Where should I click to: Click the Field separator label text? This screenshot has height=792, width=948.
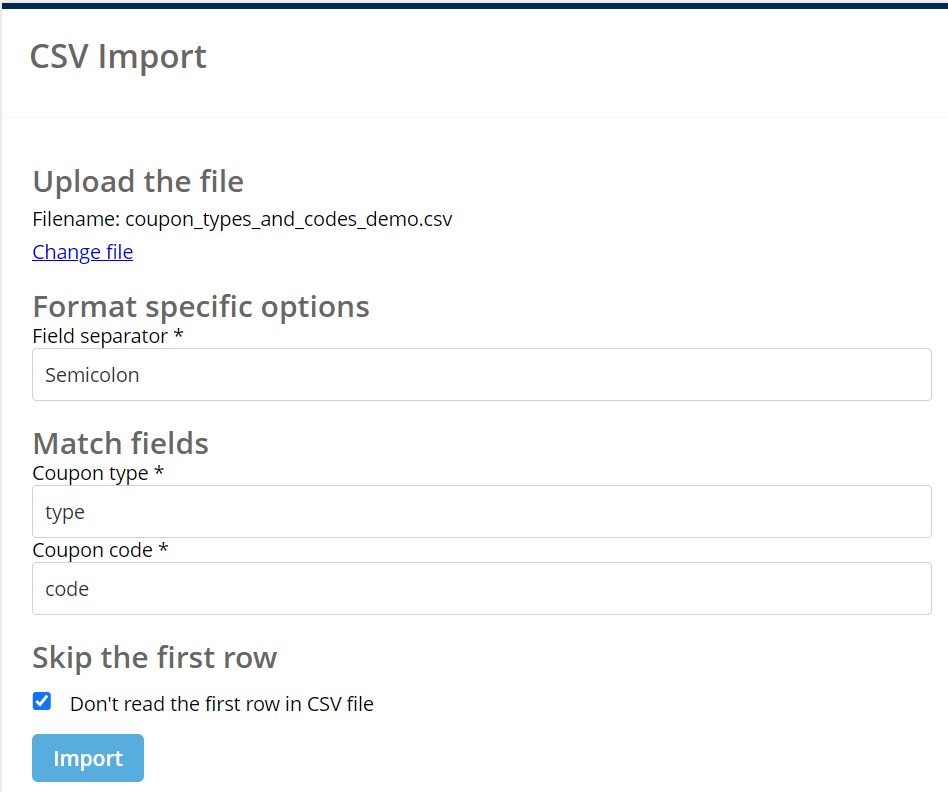(x=100, y=336)
